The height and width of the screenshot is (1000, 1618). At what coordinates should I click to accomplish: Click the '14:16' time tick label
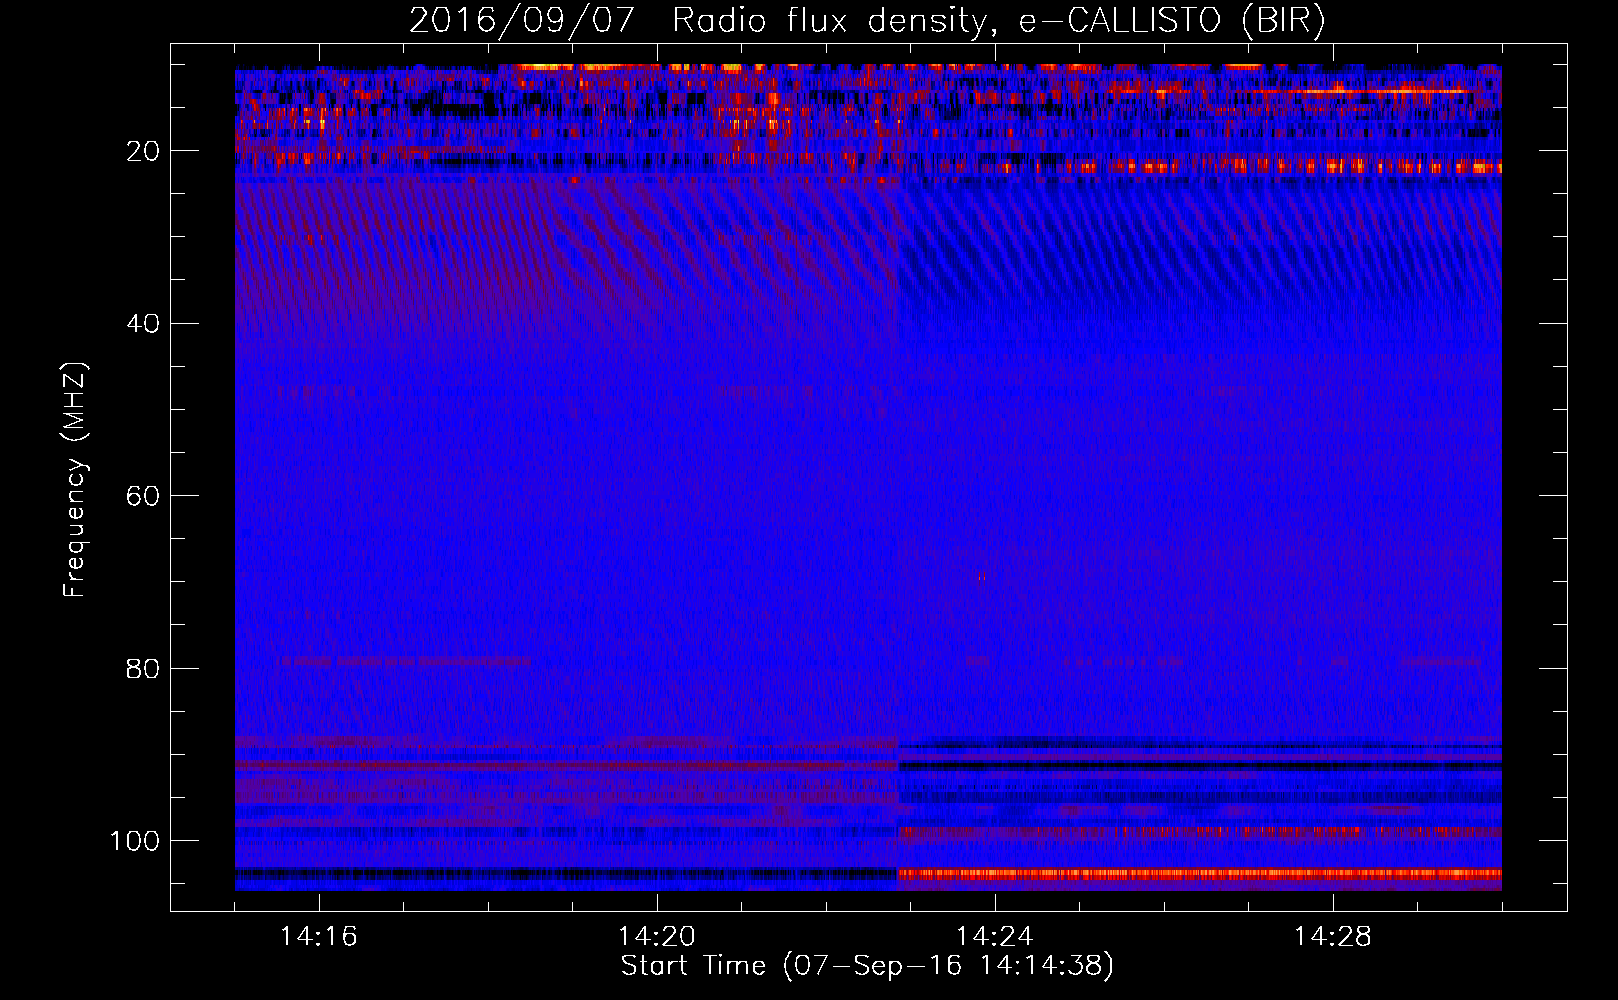pyautogui.click(x=319, y=937)
